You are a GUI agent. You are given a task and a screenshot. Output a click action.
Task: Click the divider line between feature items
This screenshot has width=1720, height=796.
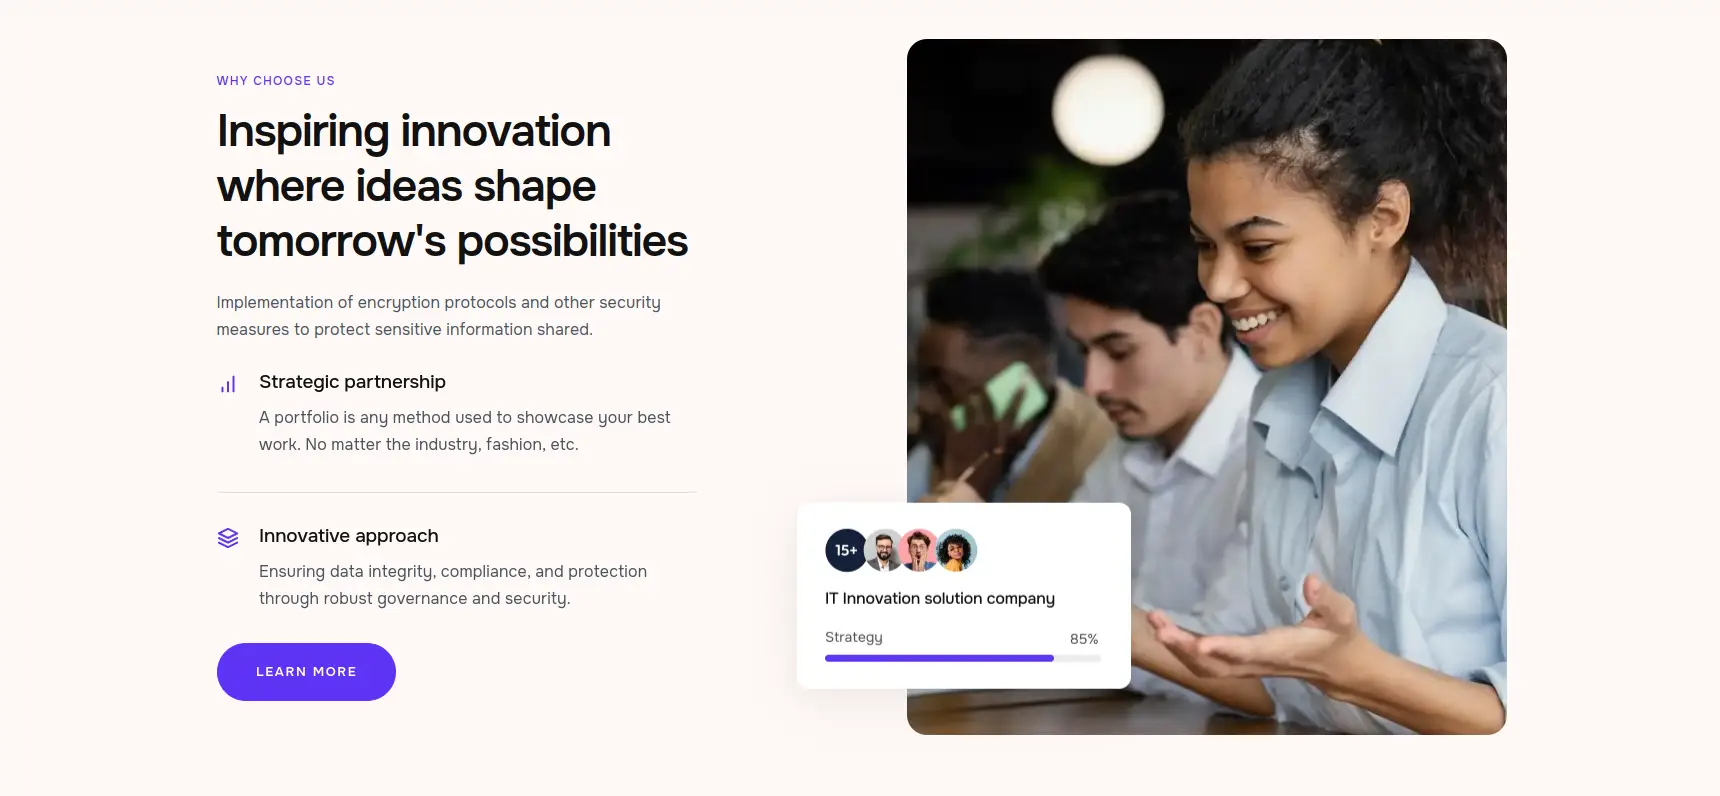(x=457, y=492)
